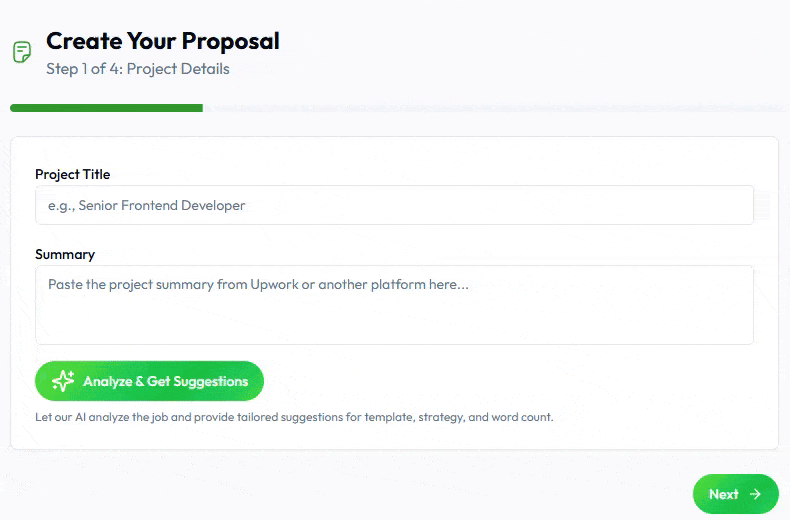Screen dimensions: 790x520
Task: Click the Project Title field label
Action: [73, 174]
